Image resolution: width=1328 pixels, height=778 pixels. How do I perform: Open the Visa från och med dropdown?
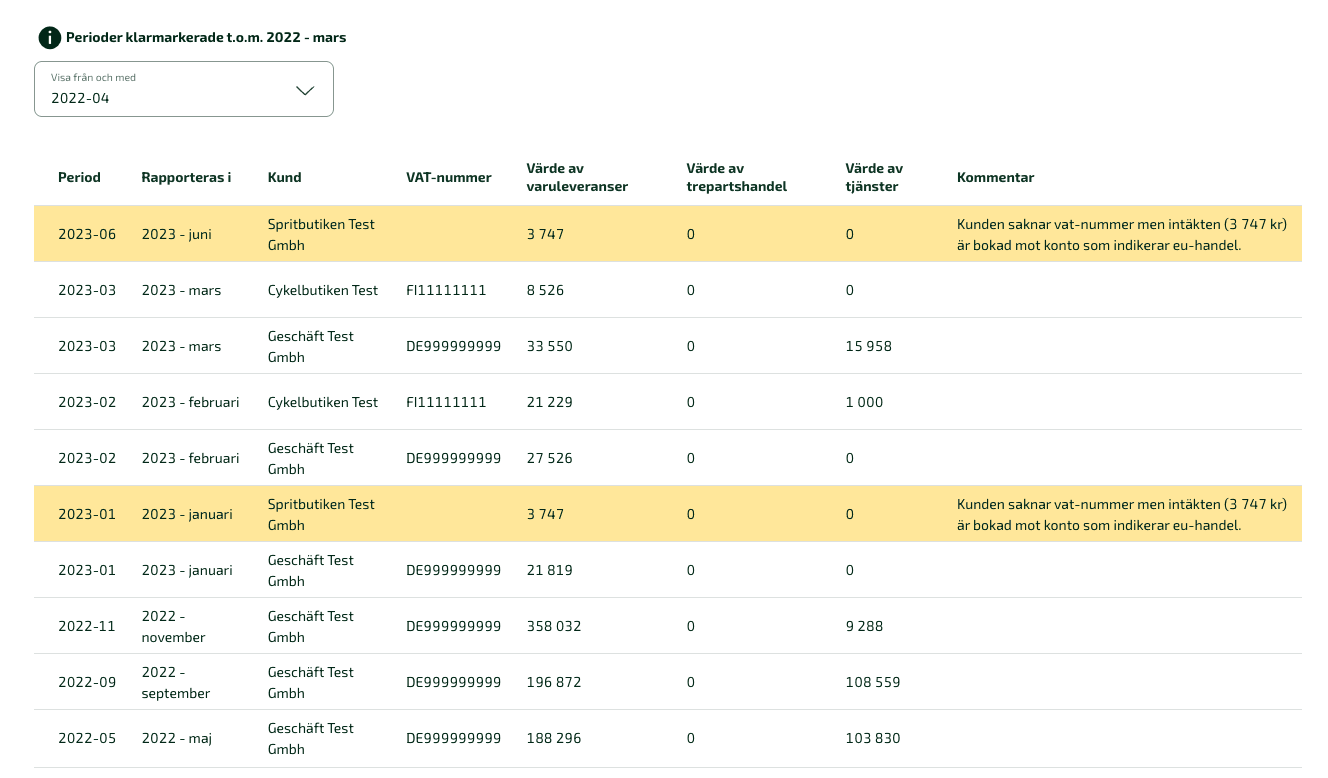coord(183,89)
